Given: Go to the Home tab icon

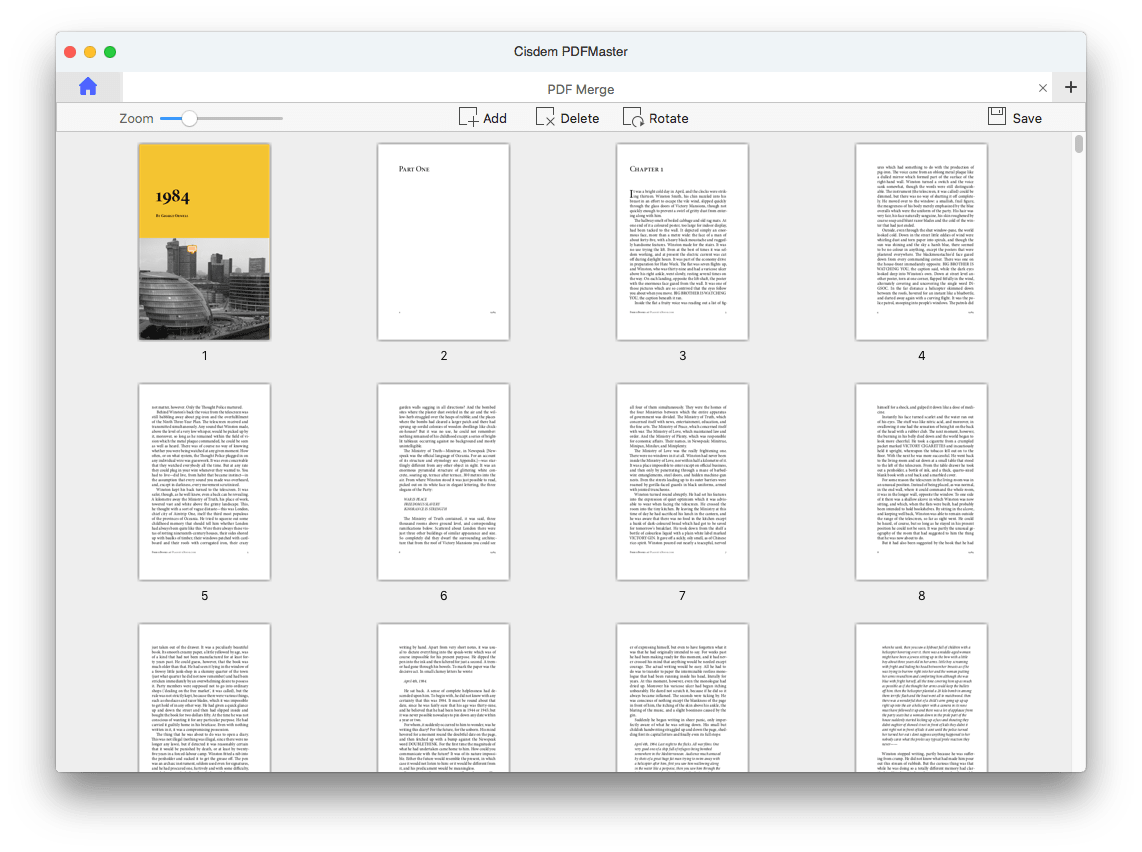Looking at the screenshot, I should coord(88,87).
